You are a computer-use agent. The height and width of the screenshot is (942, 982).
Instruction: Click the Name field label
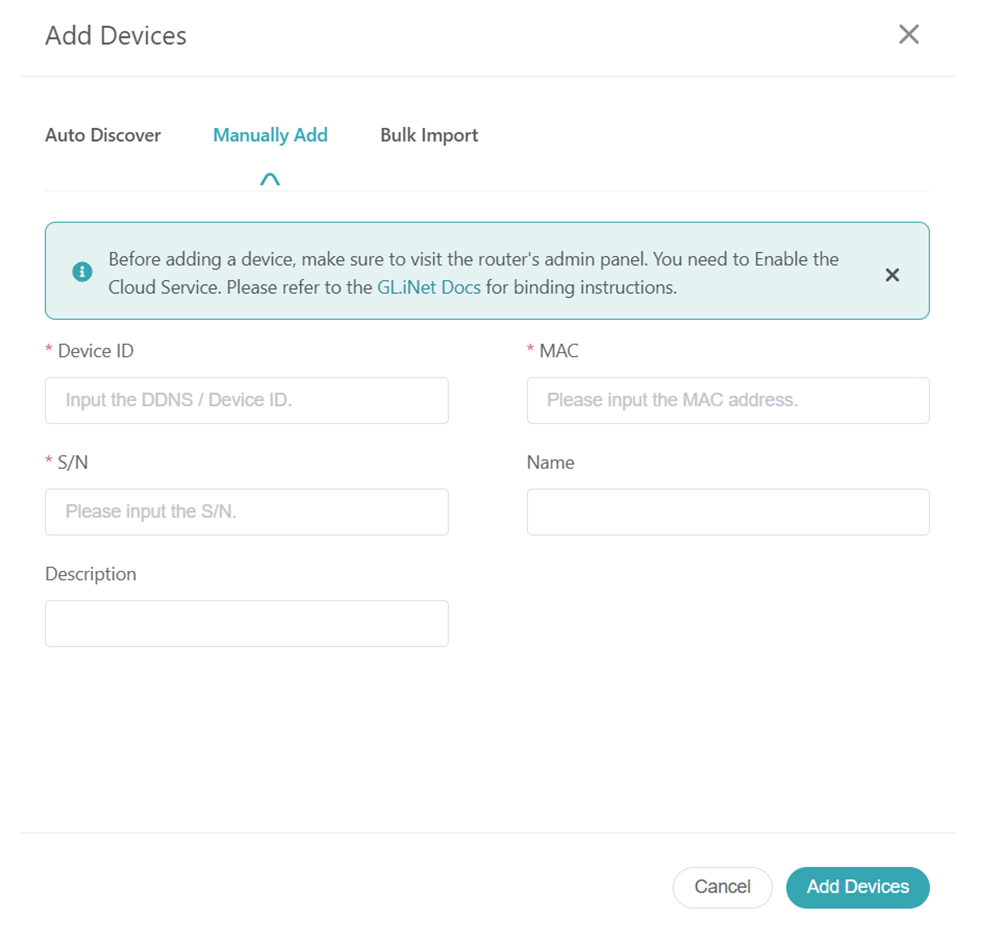(550, 463)
